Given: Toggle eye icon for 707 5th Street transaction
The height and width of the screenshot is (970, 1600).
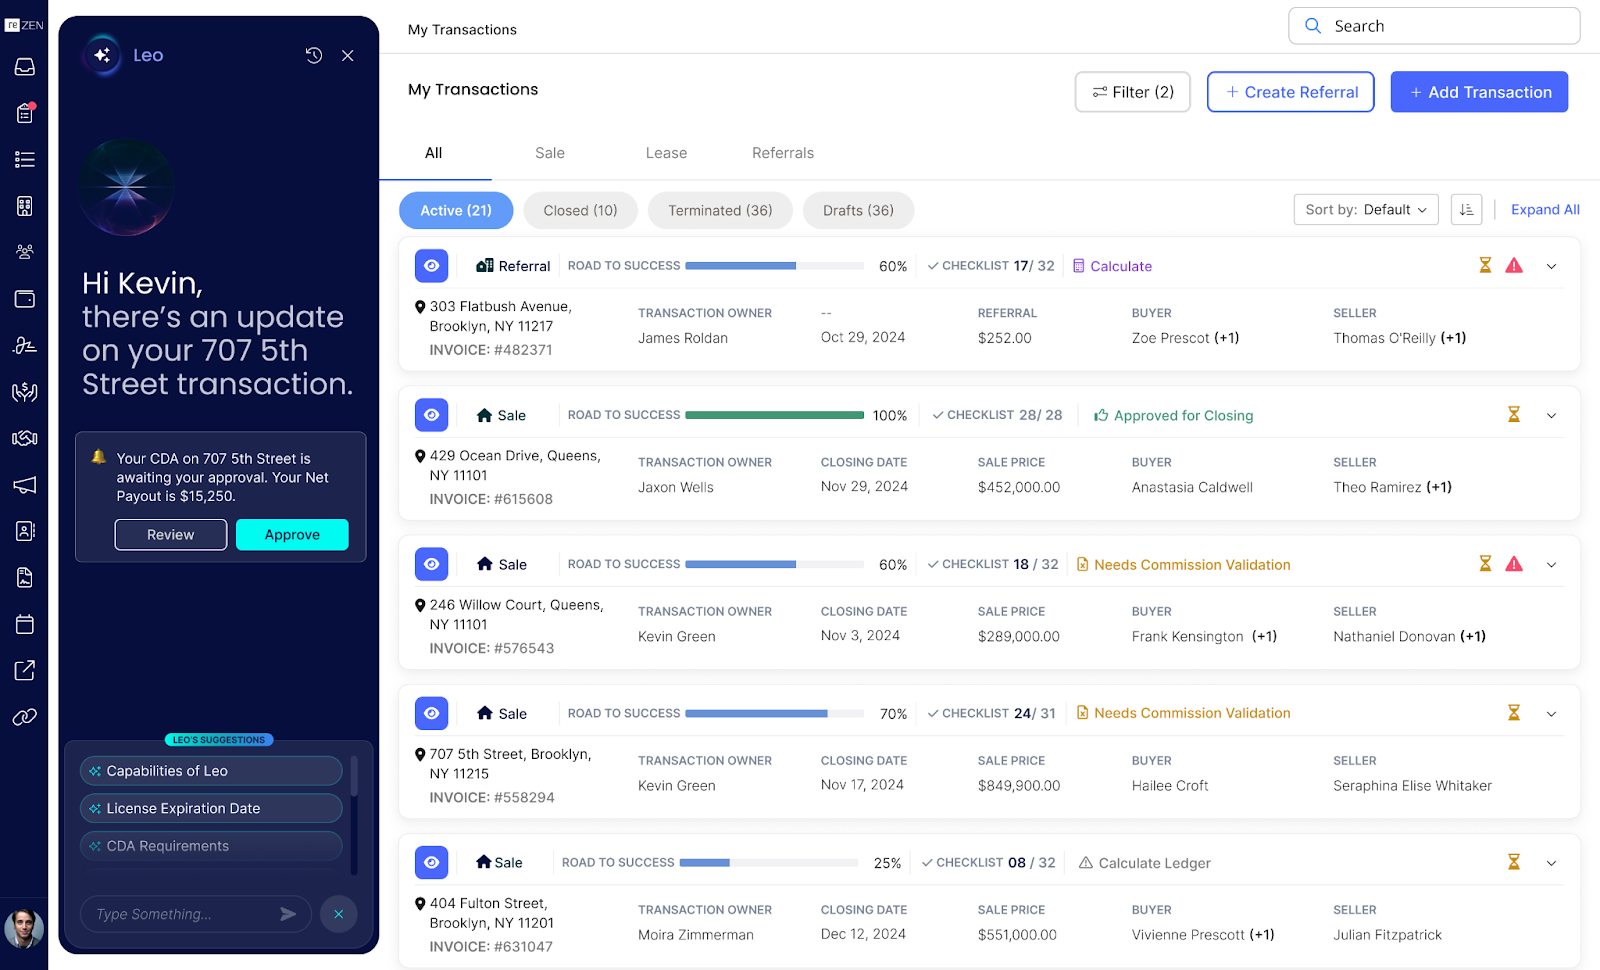Looking at the screenshot, I should pos(432,713).
